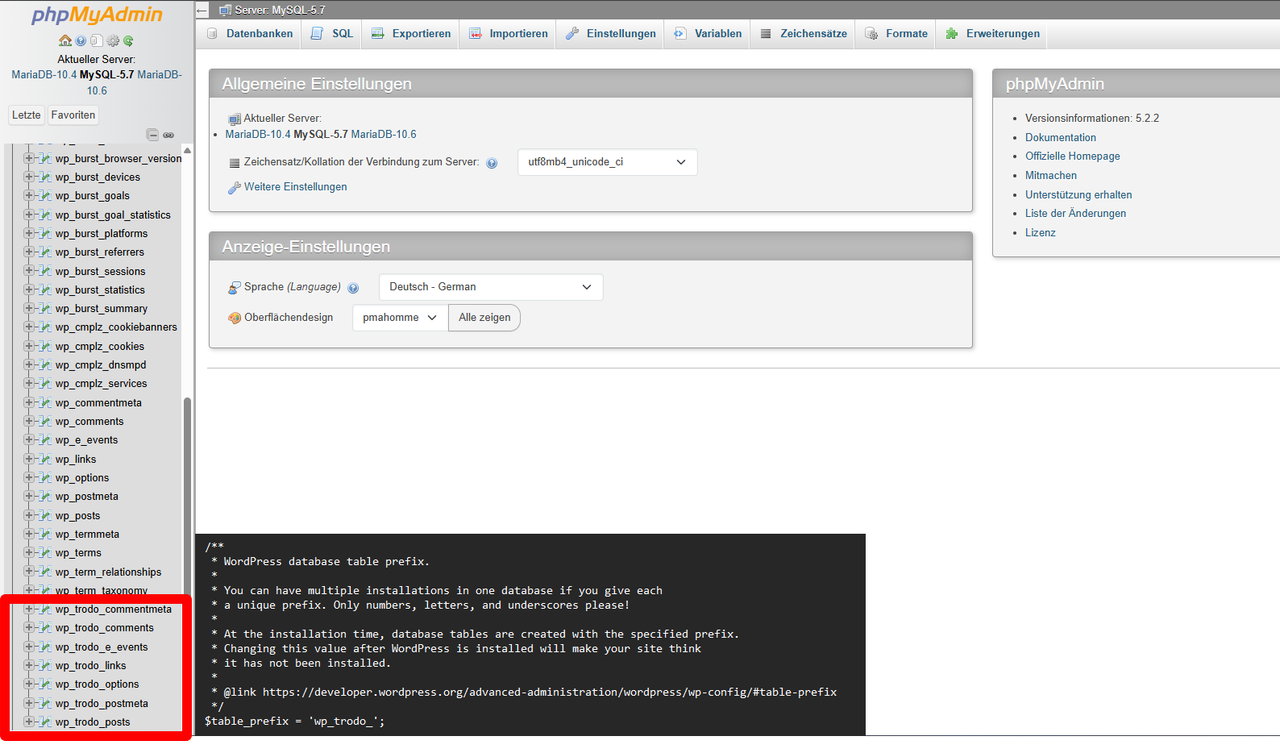Select the wp_comments table
The width and height of the screenshot is (1280, 741).
tap(90, 422)
